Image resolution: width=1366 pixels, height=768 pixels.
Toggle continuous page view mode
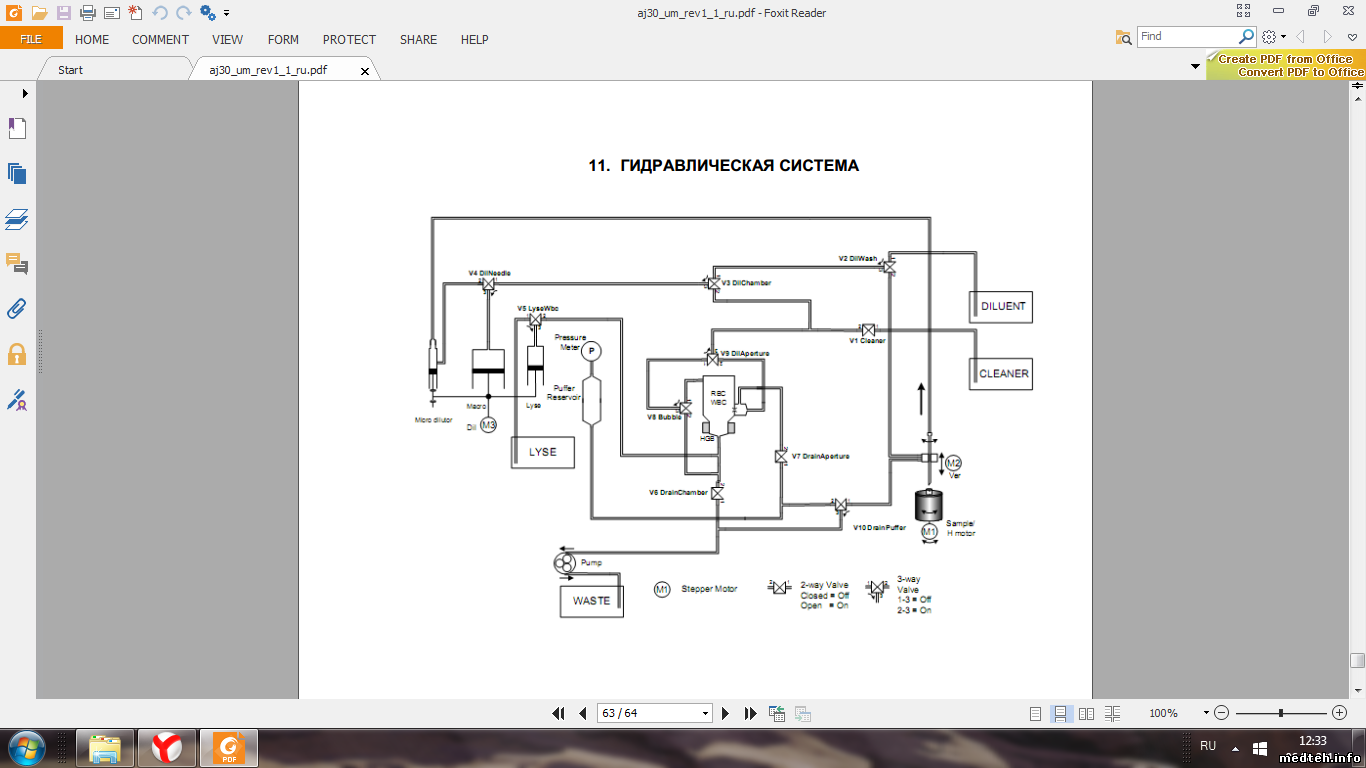(x=1062, y=713)
